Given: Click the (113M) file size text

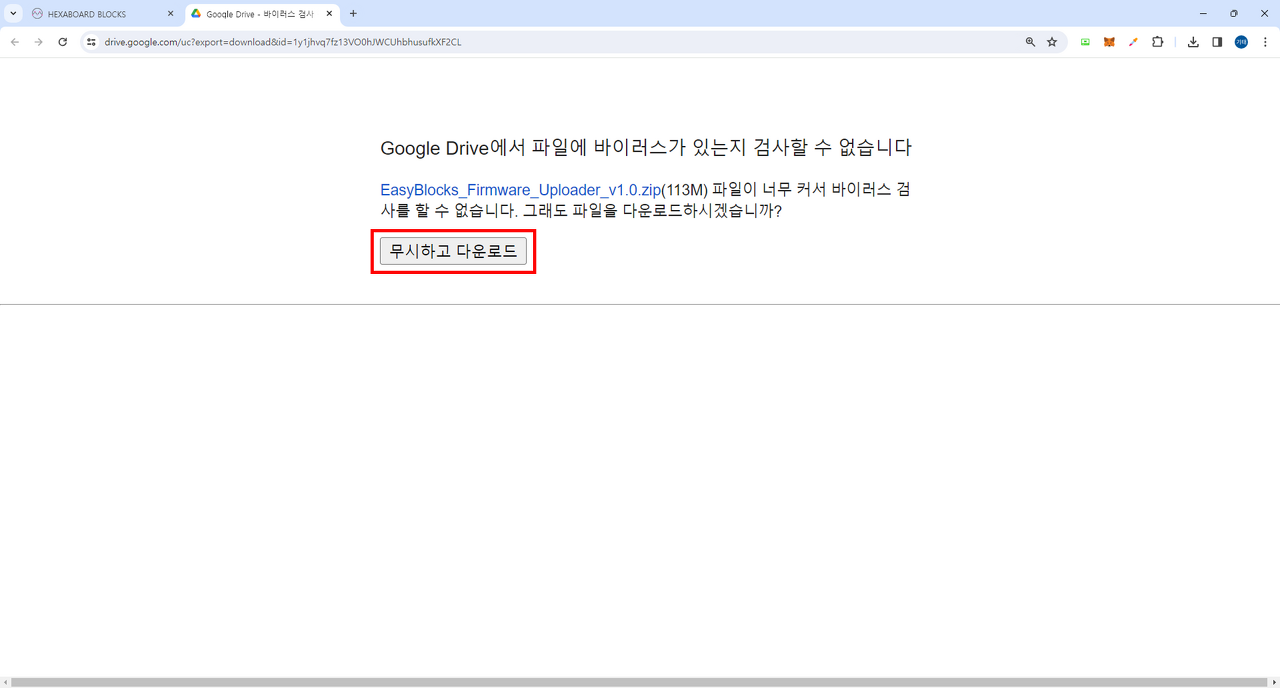Looking at the screenshot, I should [685, 190].
